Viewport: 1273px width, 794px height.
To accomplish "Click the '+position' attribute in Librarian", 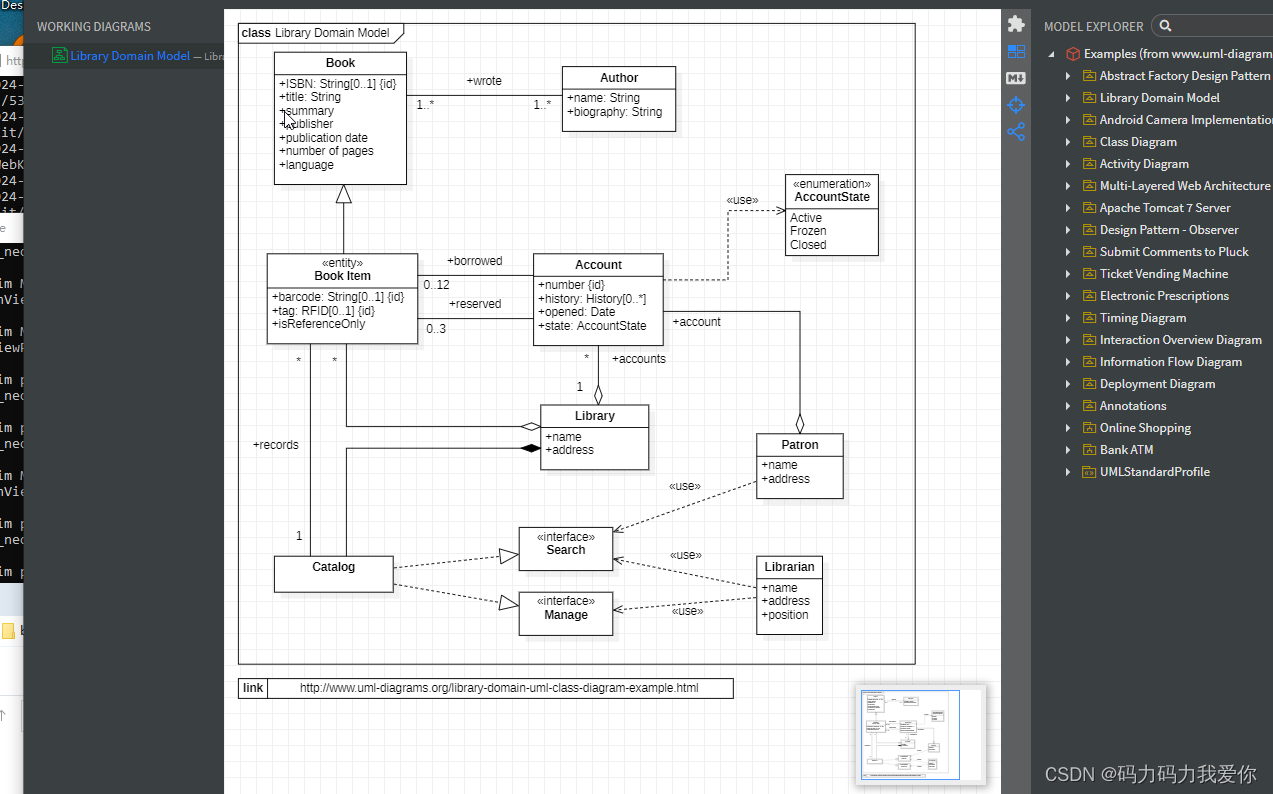I will pyautogui.click(x=785, y=615).
